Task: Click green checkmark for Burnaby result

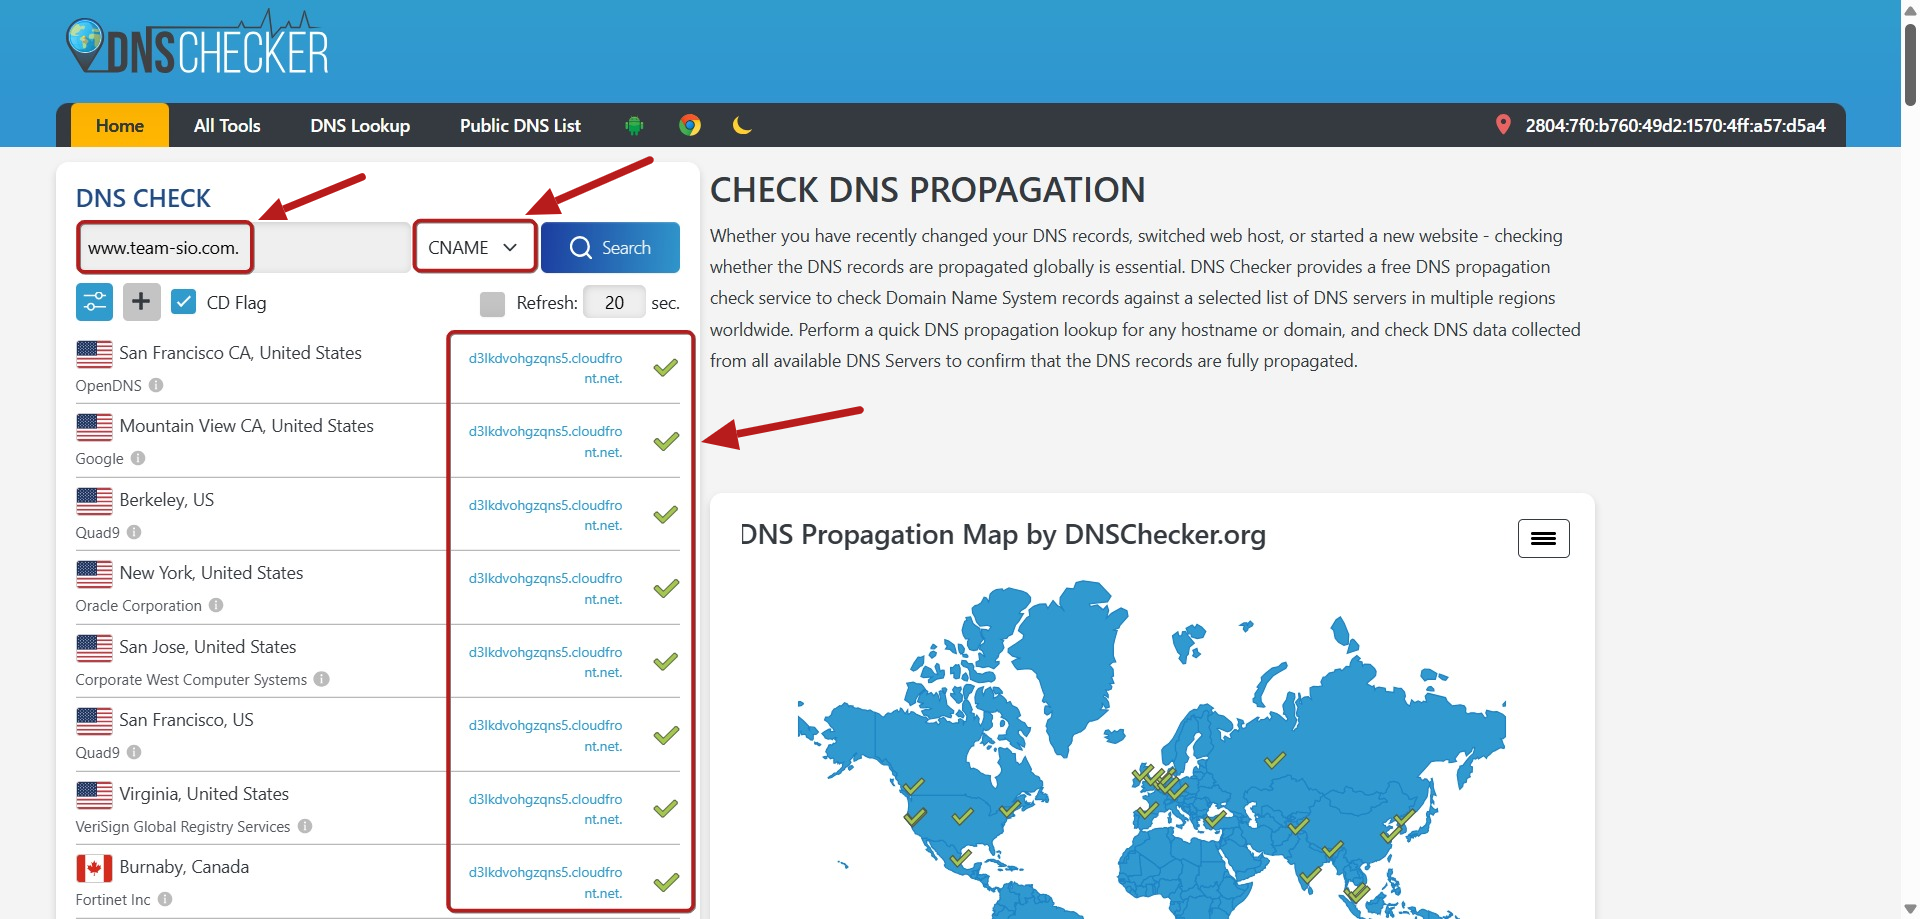Action: click(666, 882)
